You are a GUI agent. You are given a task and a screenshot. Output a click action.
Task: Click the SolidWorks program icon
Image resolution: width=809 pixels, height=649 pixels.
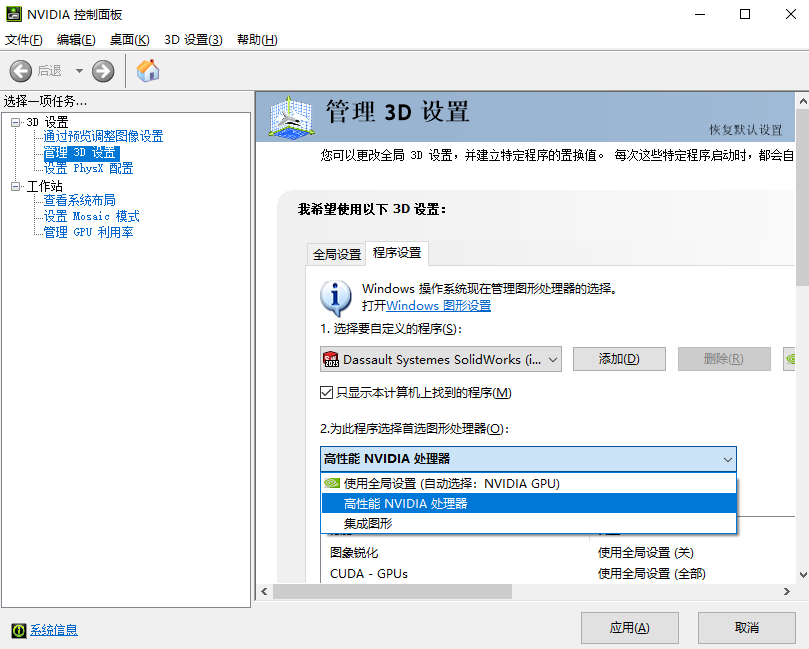[331, 359]
